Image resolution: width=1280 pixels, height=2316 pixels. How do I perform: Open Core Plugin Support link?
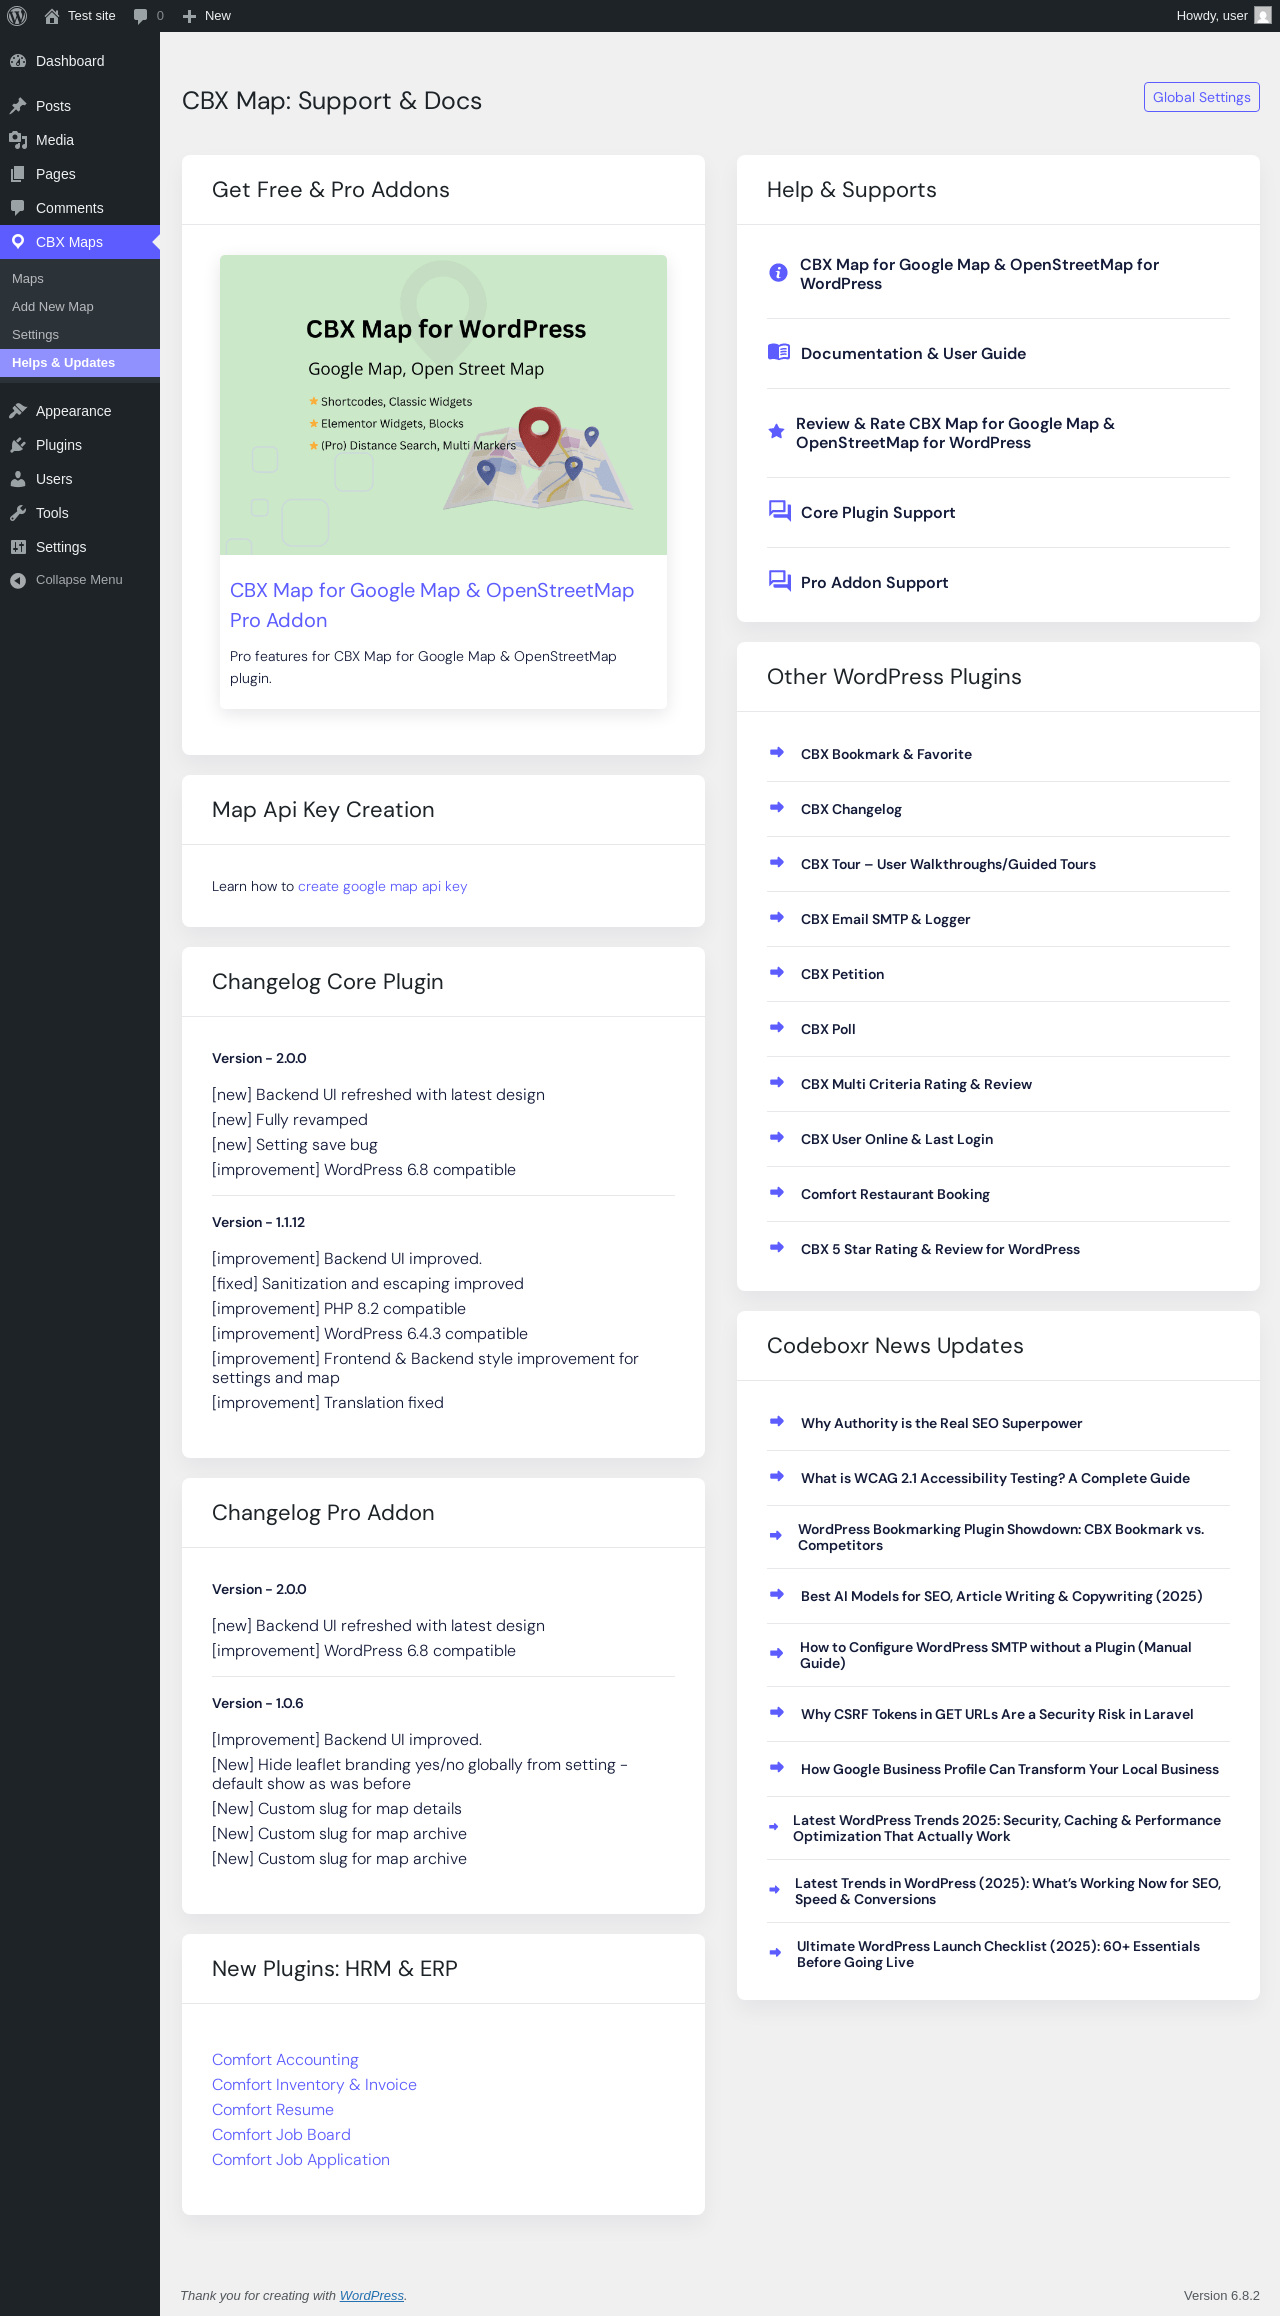click(878, 512)
